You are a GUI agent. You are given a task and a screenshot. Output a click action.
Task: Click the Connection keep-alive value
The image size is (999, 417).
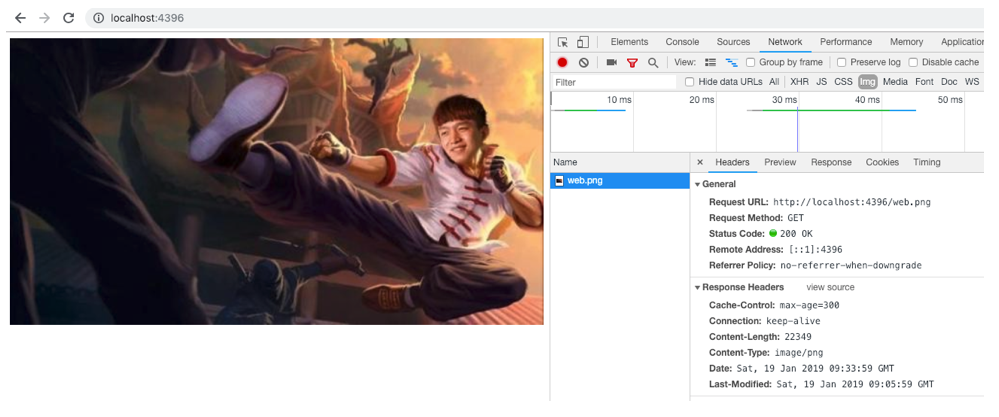(793, 321)
